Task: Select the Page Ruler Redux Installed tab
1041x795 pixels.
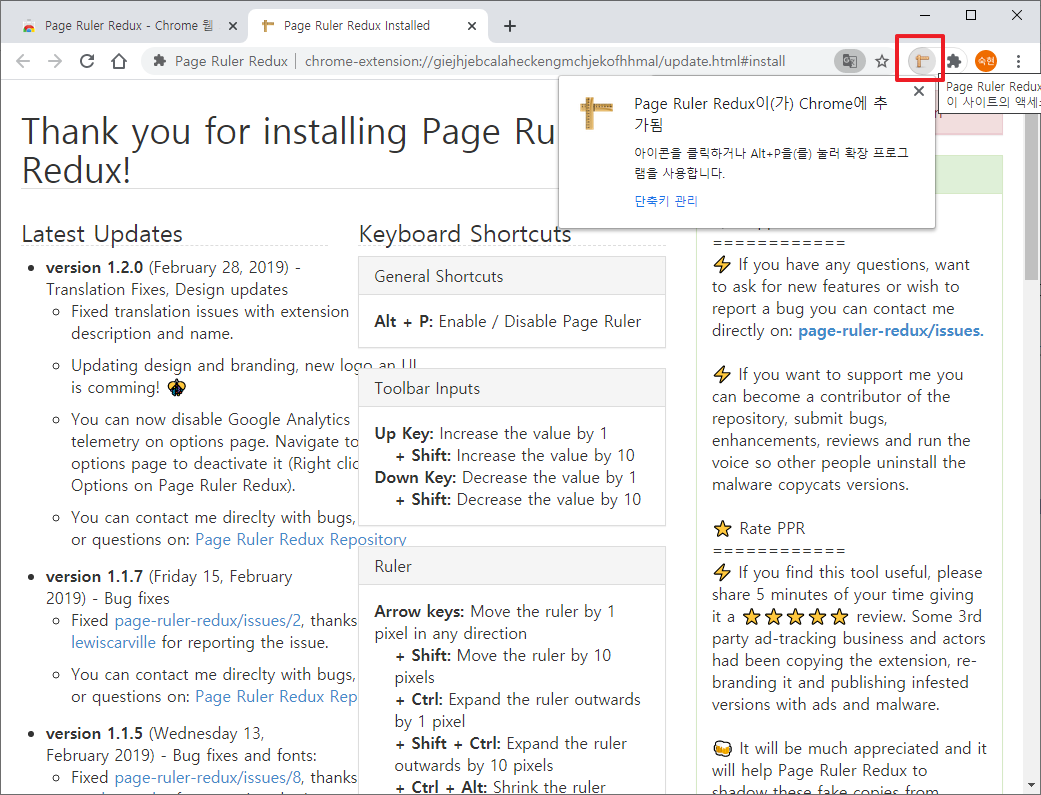Action: (x=367, y=26)
